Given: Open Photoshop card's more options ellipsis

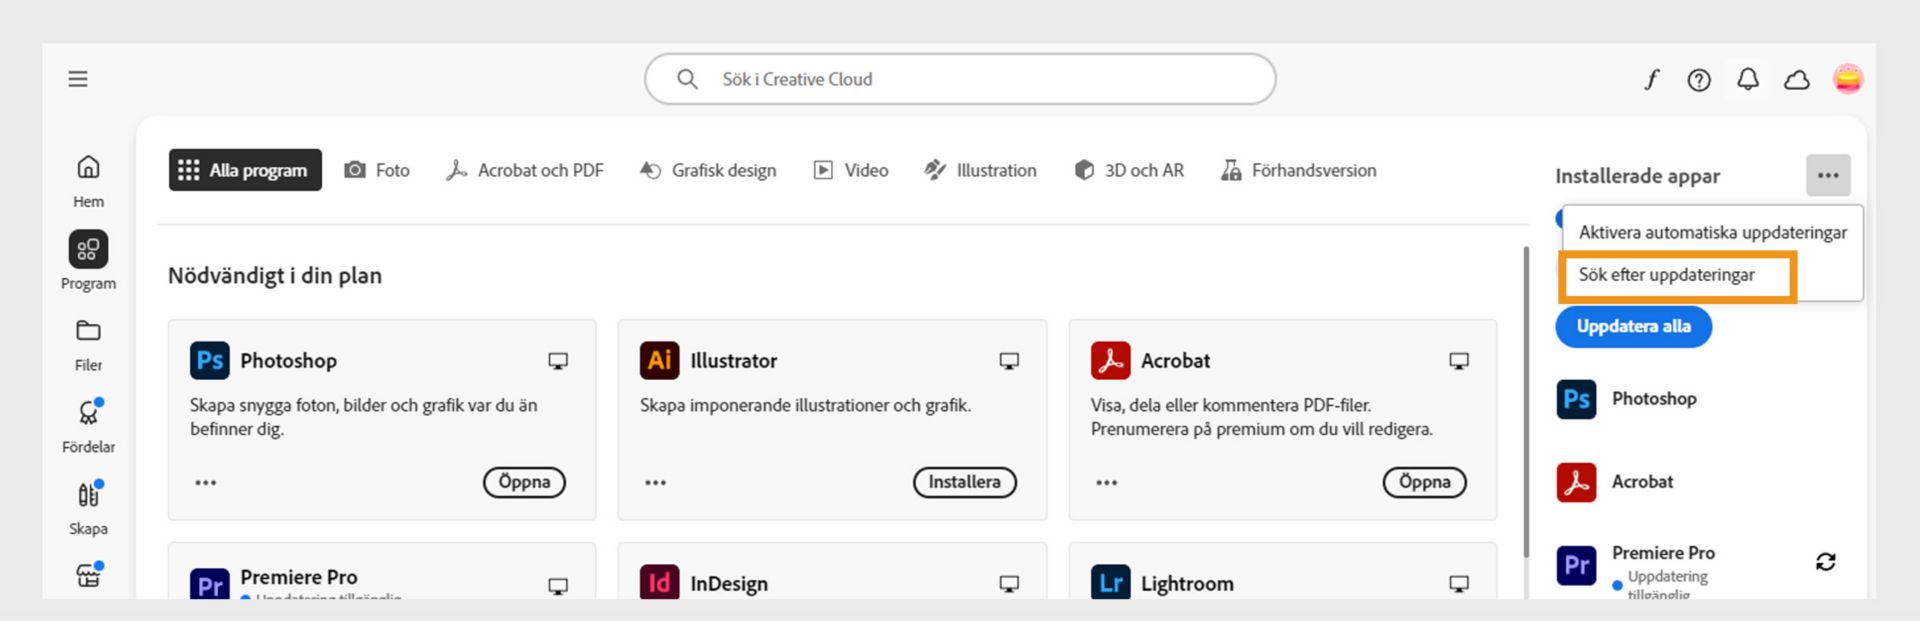Looking at the screenshot, I should (x=206, y=483).
